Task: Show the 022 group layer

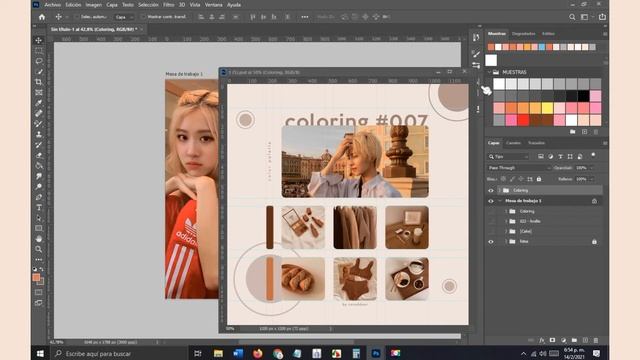Action: (491, 221)
